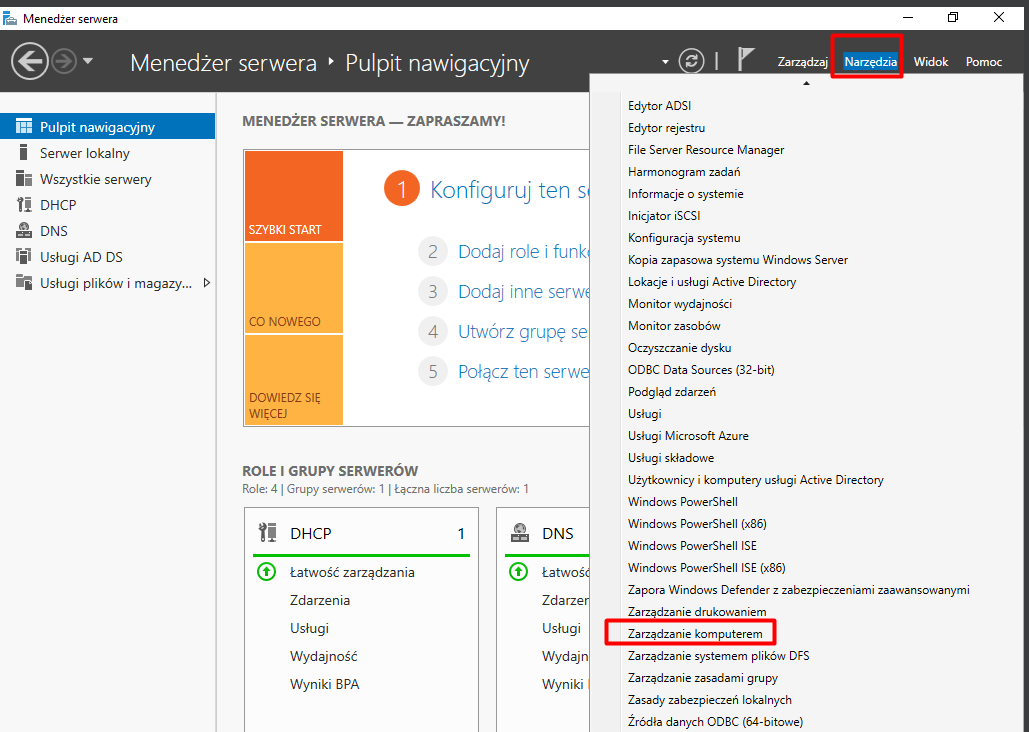Expand Usługi plików i magazynowania arrow
The image size is (1029, 732).
(x=207, y=283)
